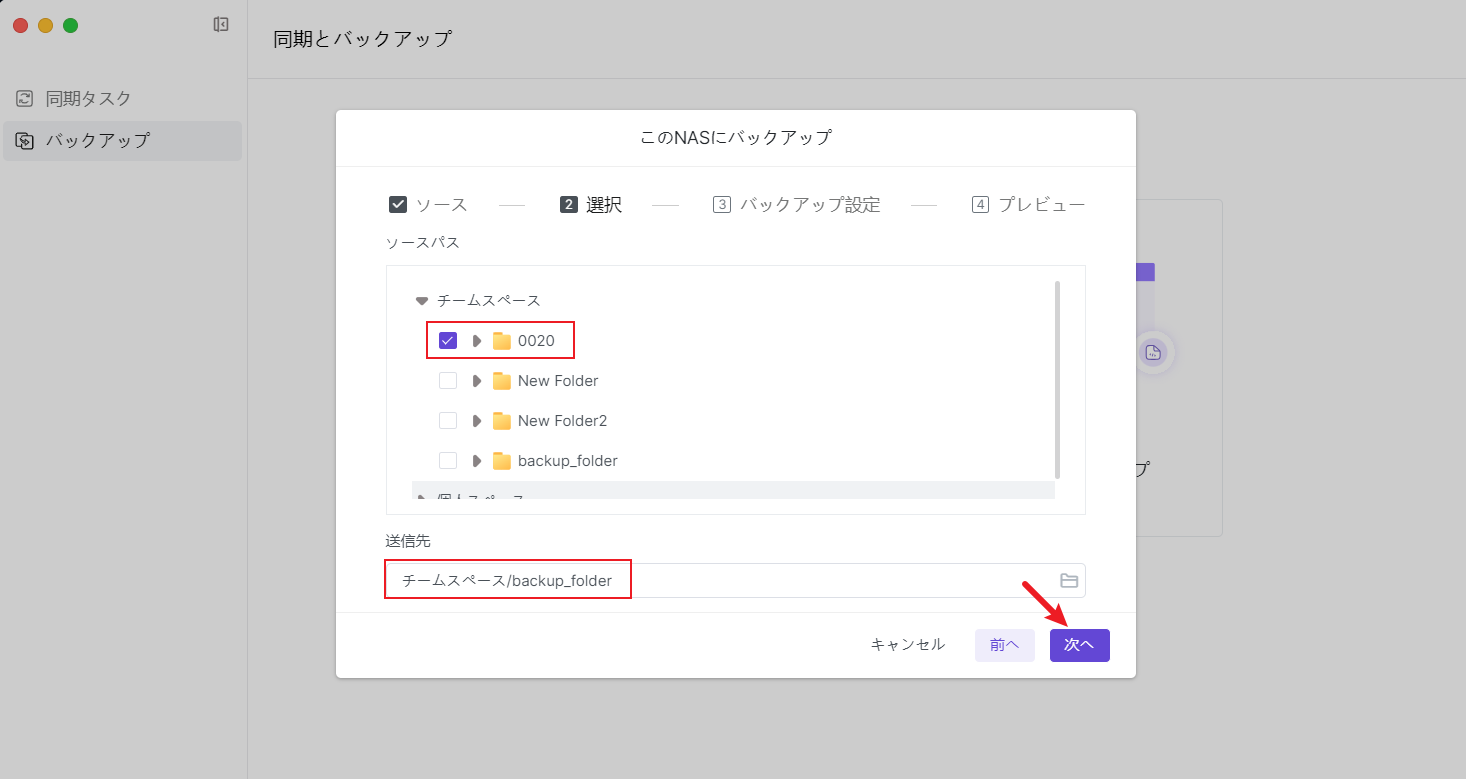This screenshot has width=1466, height=779.
Task: Click the backup icon in sidebar
Action: point(24,141)
